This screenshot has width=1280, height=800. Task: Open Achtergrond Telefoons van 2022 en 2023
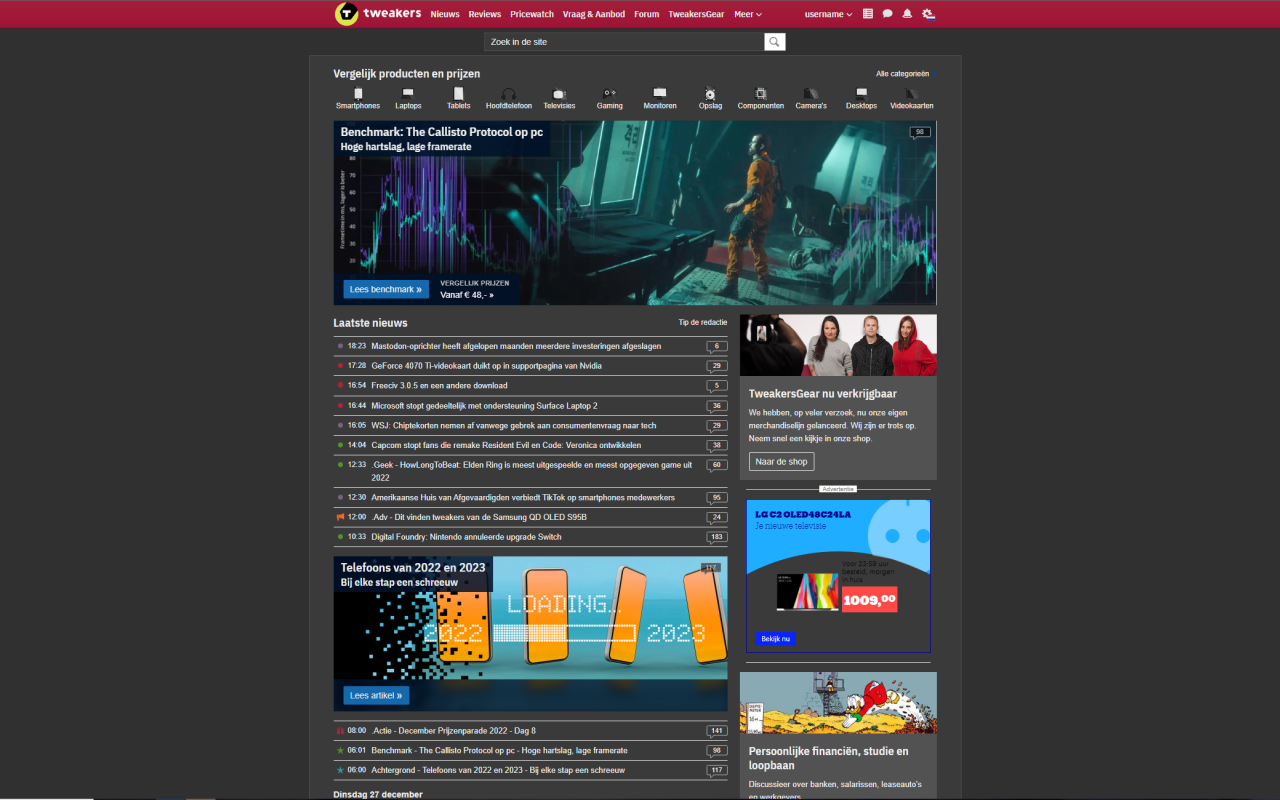(x=498, y=770)
